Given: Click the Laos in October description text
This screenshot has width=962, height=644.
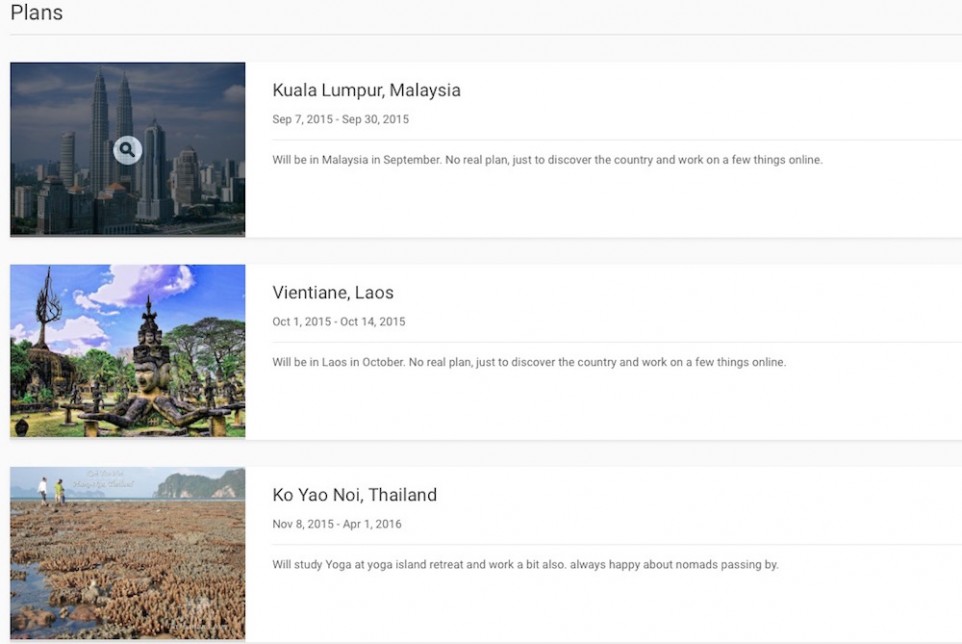Looking at the screenshot, I should (x=529, y=362).
